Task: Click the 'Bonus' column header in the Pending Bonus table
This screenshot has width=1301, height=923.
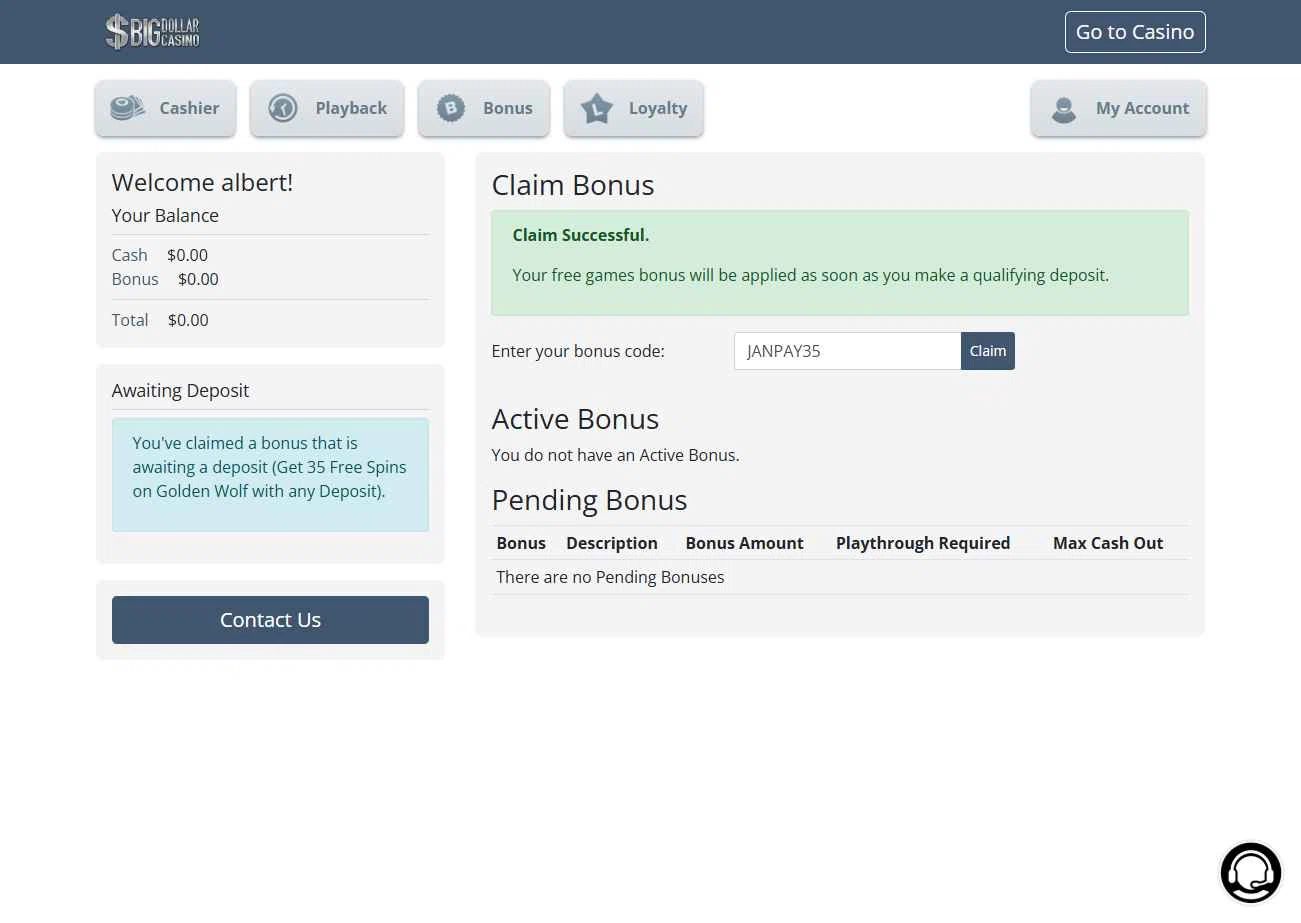Action: 521,543
